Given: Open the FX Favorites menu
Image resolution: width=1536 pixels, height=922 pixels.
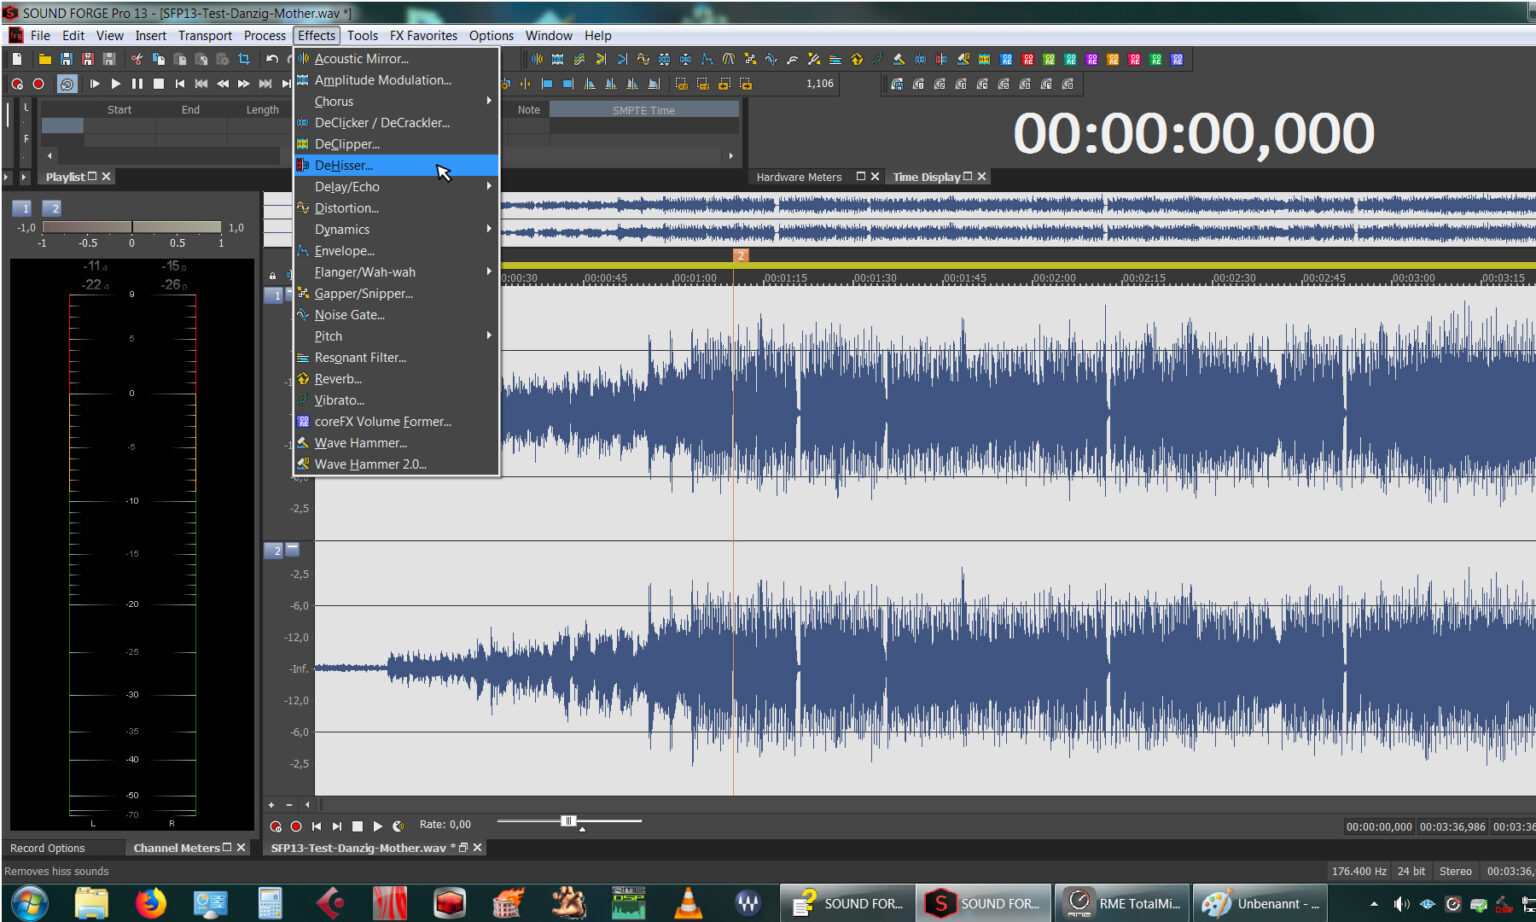Looking at the screenshot, I should point(423,35).
